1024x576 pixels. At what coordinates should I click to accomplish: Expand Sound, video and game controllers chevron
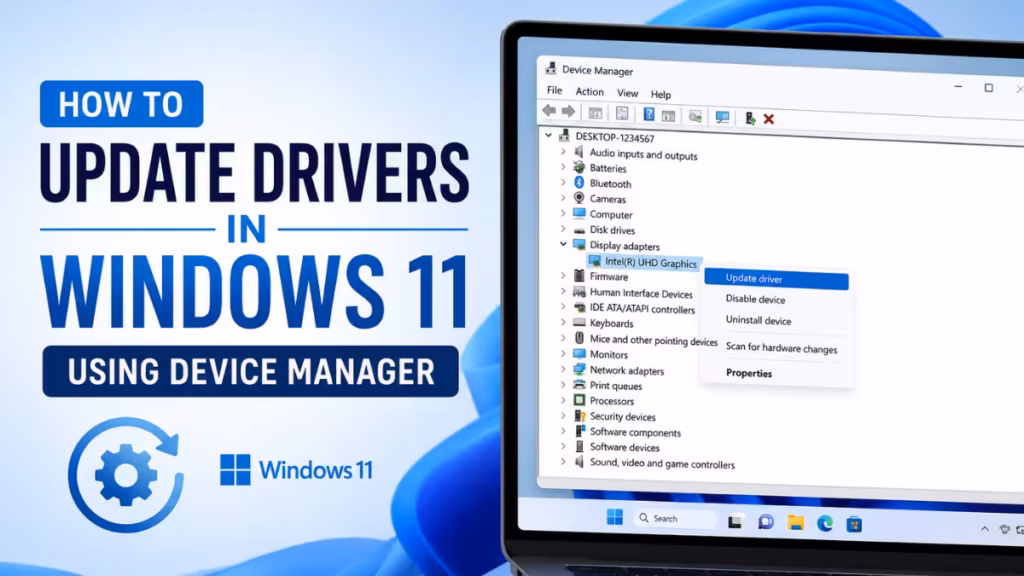point(563,462)
